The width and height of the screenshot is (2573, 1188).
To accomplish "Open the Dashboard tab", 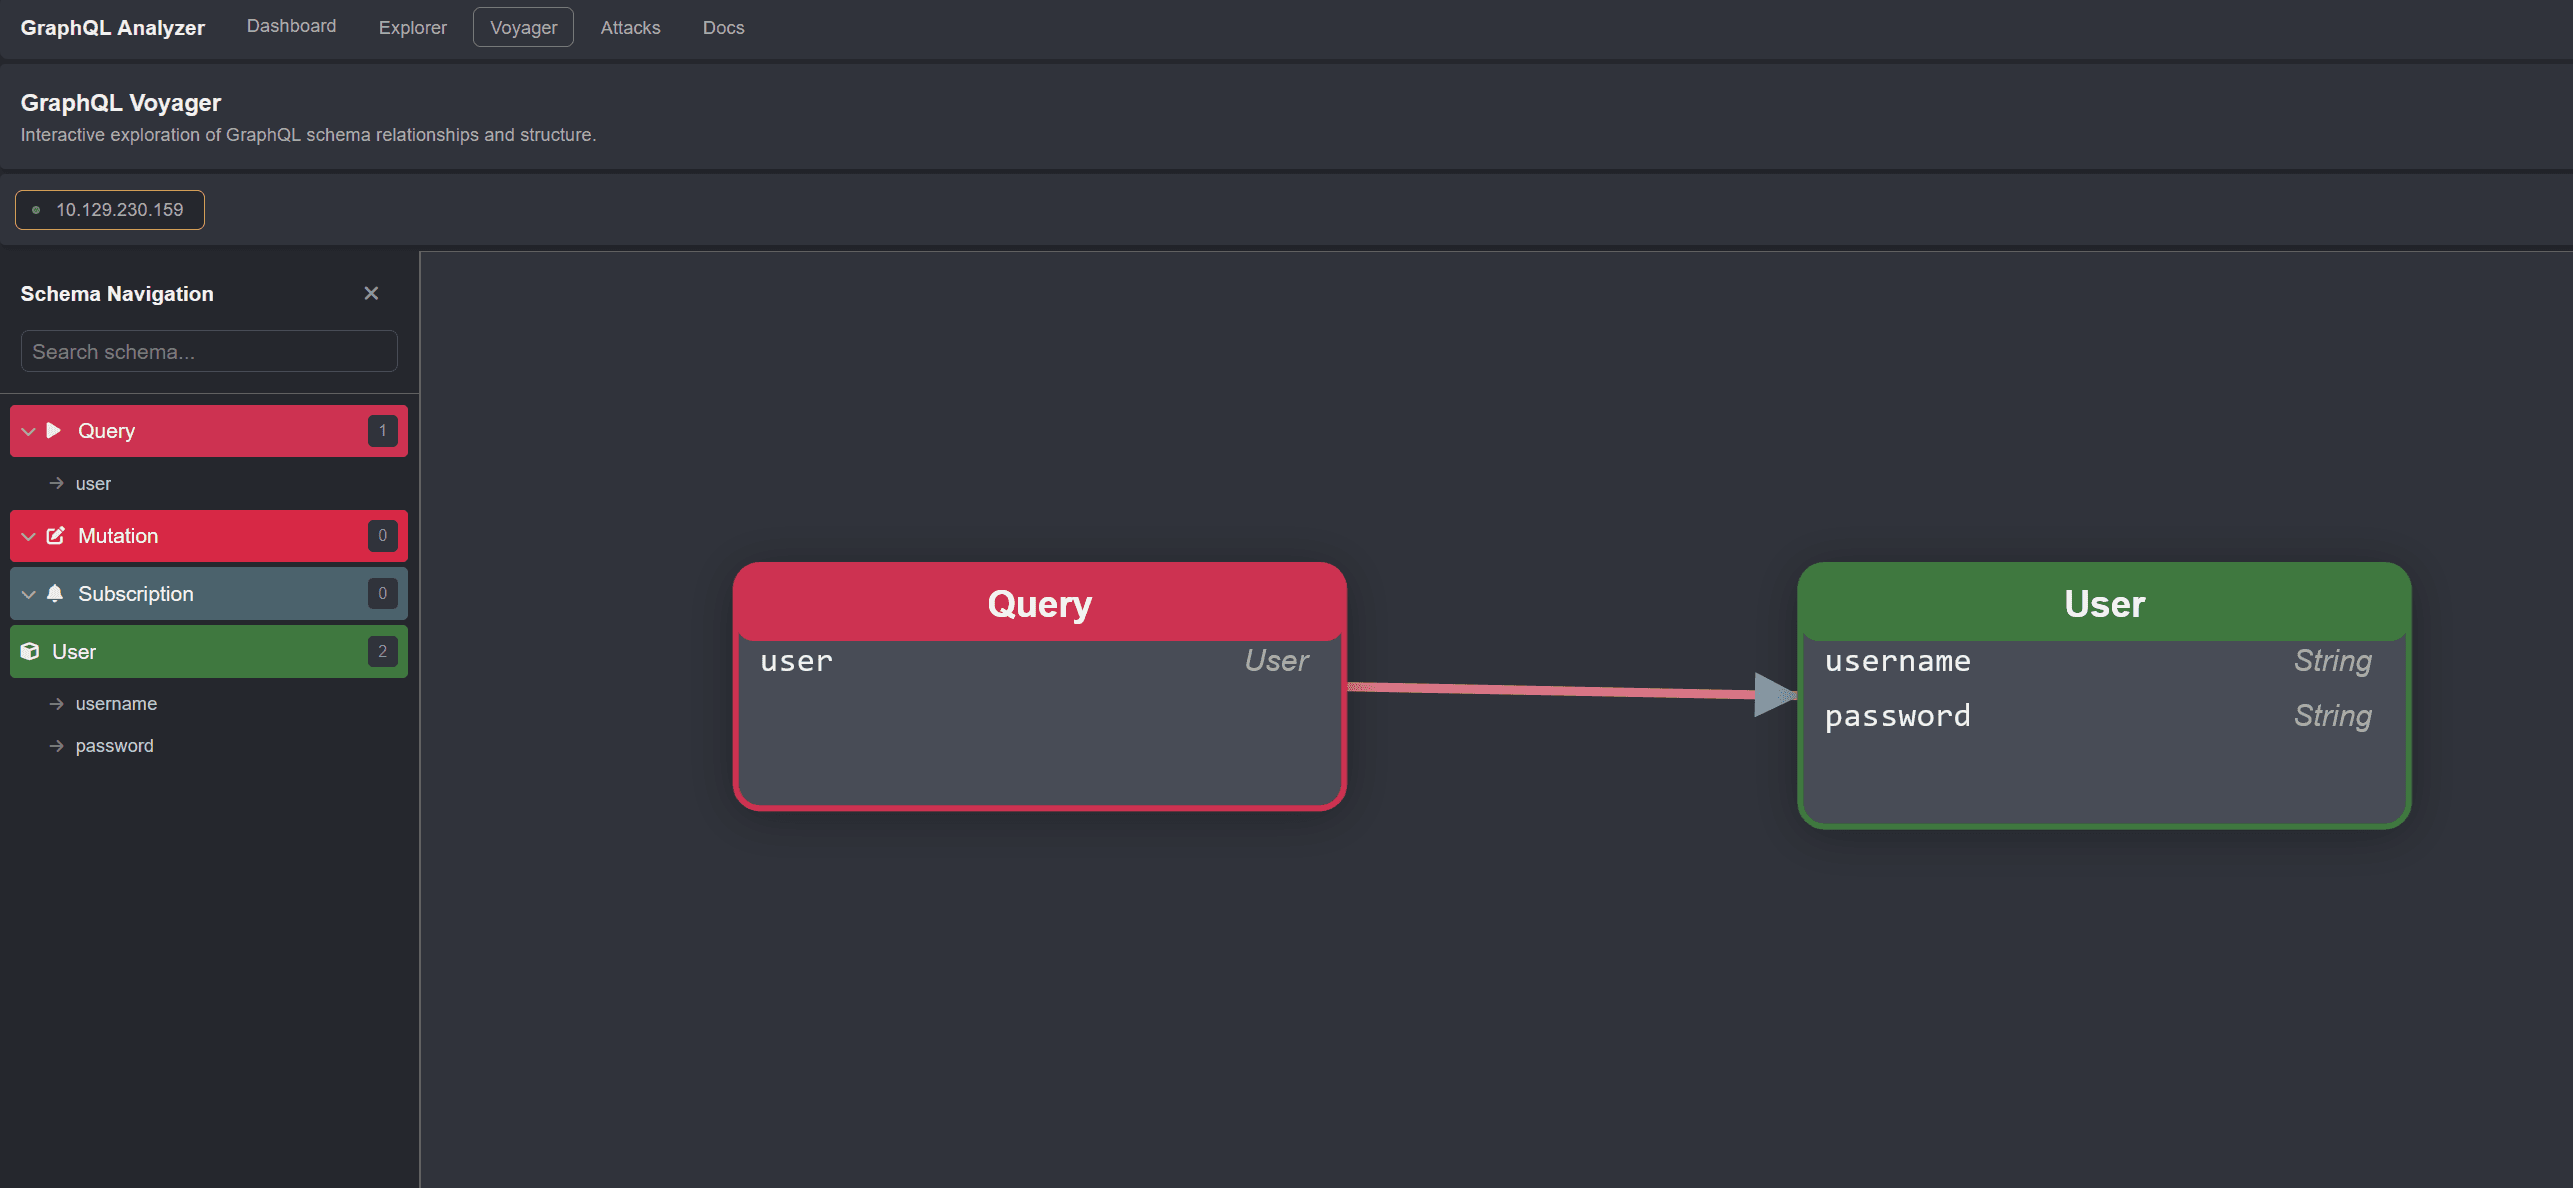I will coord(290,26).
